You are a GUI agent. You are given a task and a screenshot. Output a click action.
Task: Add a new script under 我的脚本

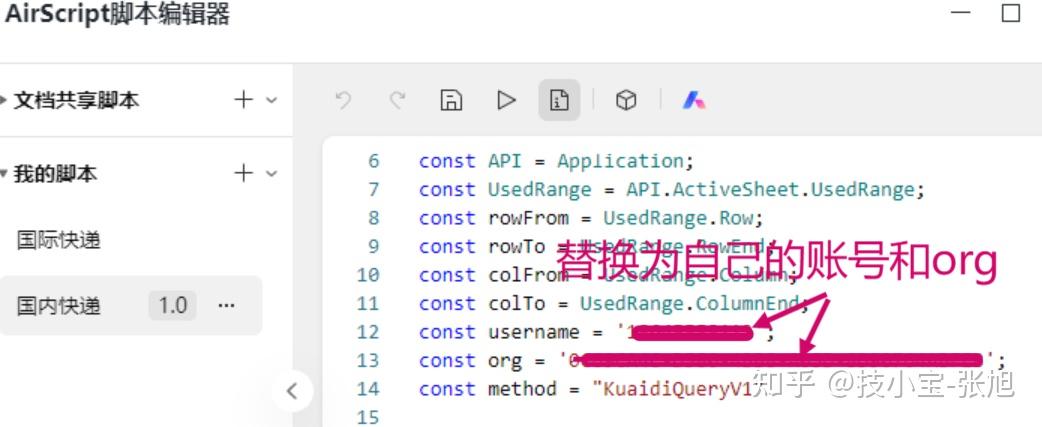(x=244, y=173)
